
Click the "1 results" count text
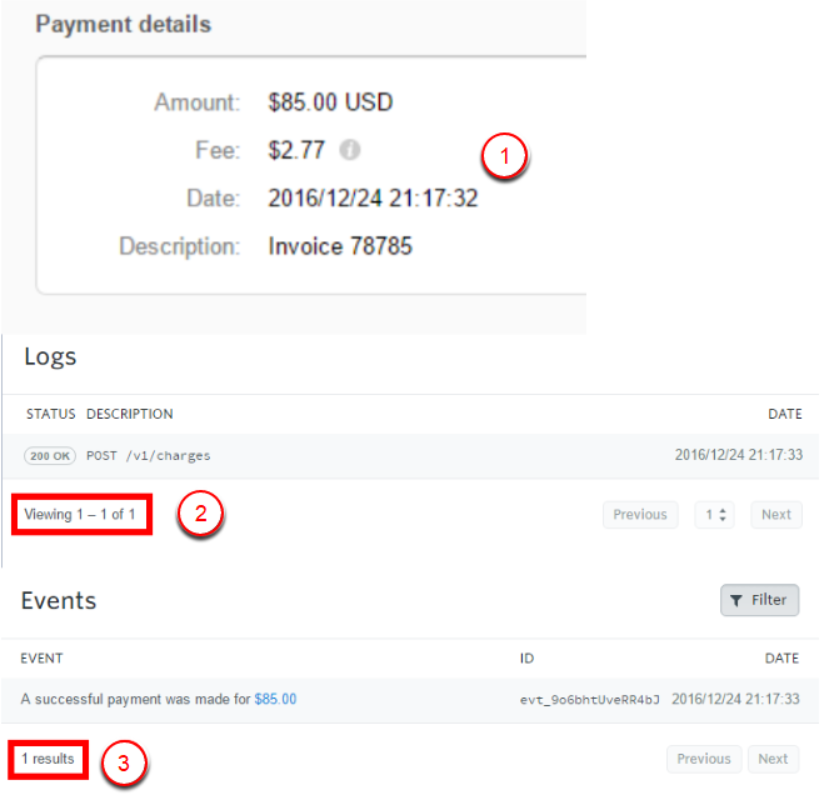point(48,759)
